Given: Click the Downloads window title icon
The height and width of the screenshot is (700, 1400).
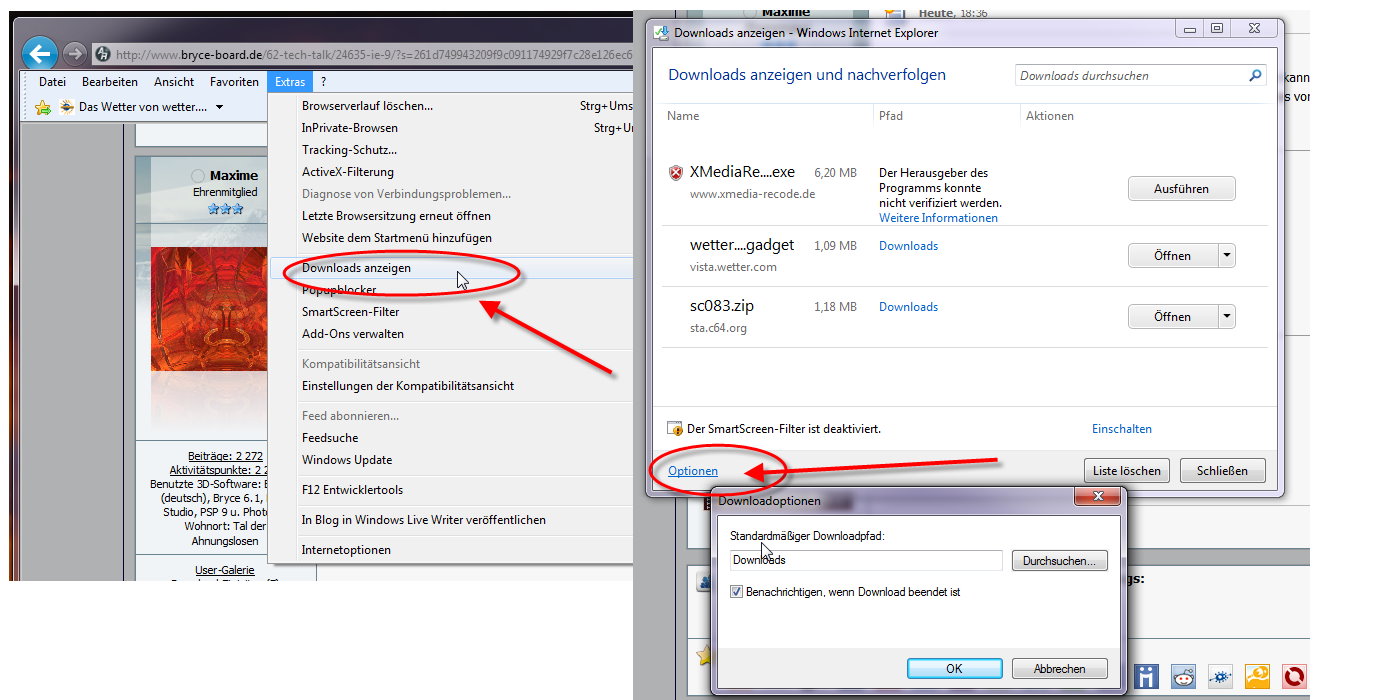Looking at the screenshot, I should pos(662,32).
